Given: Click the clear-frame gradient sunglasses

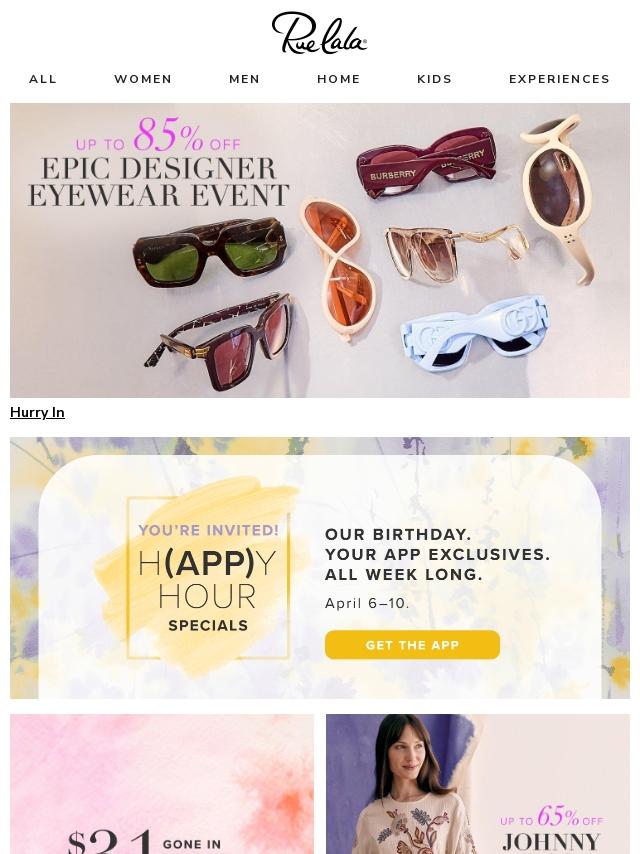Looking at the screenshot, I should tap(456, 252).
